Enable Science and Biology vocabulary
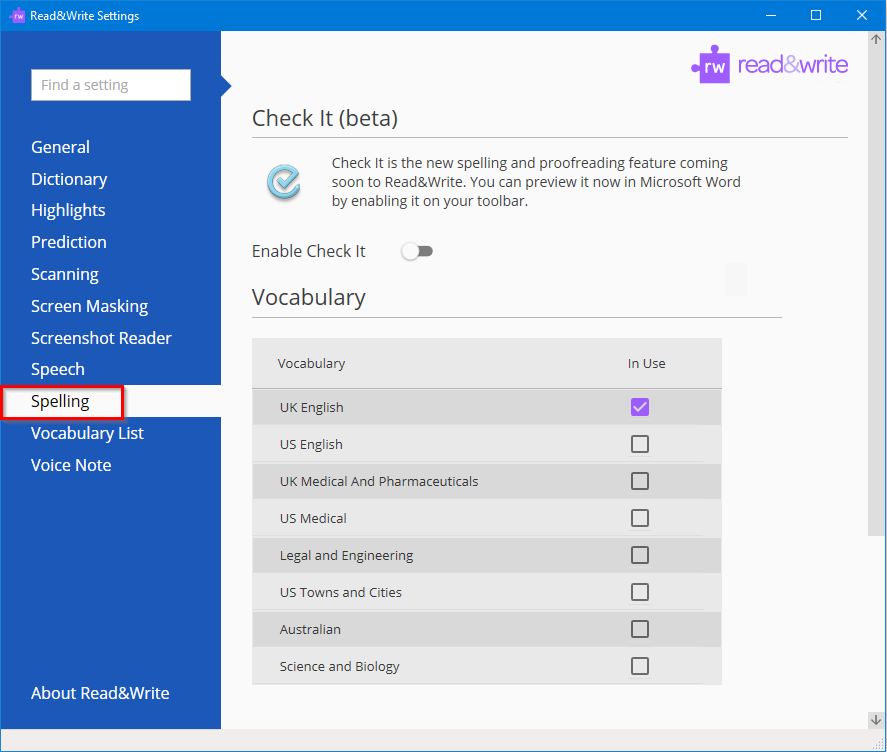Viewport: 887px width, 752px height. 640,666
